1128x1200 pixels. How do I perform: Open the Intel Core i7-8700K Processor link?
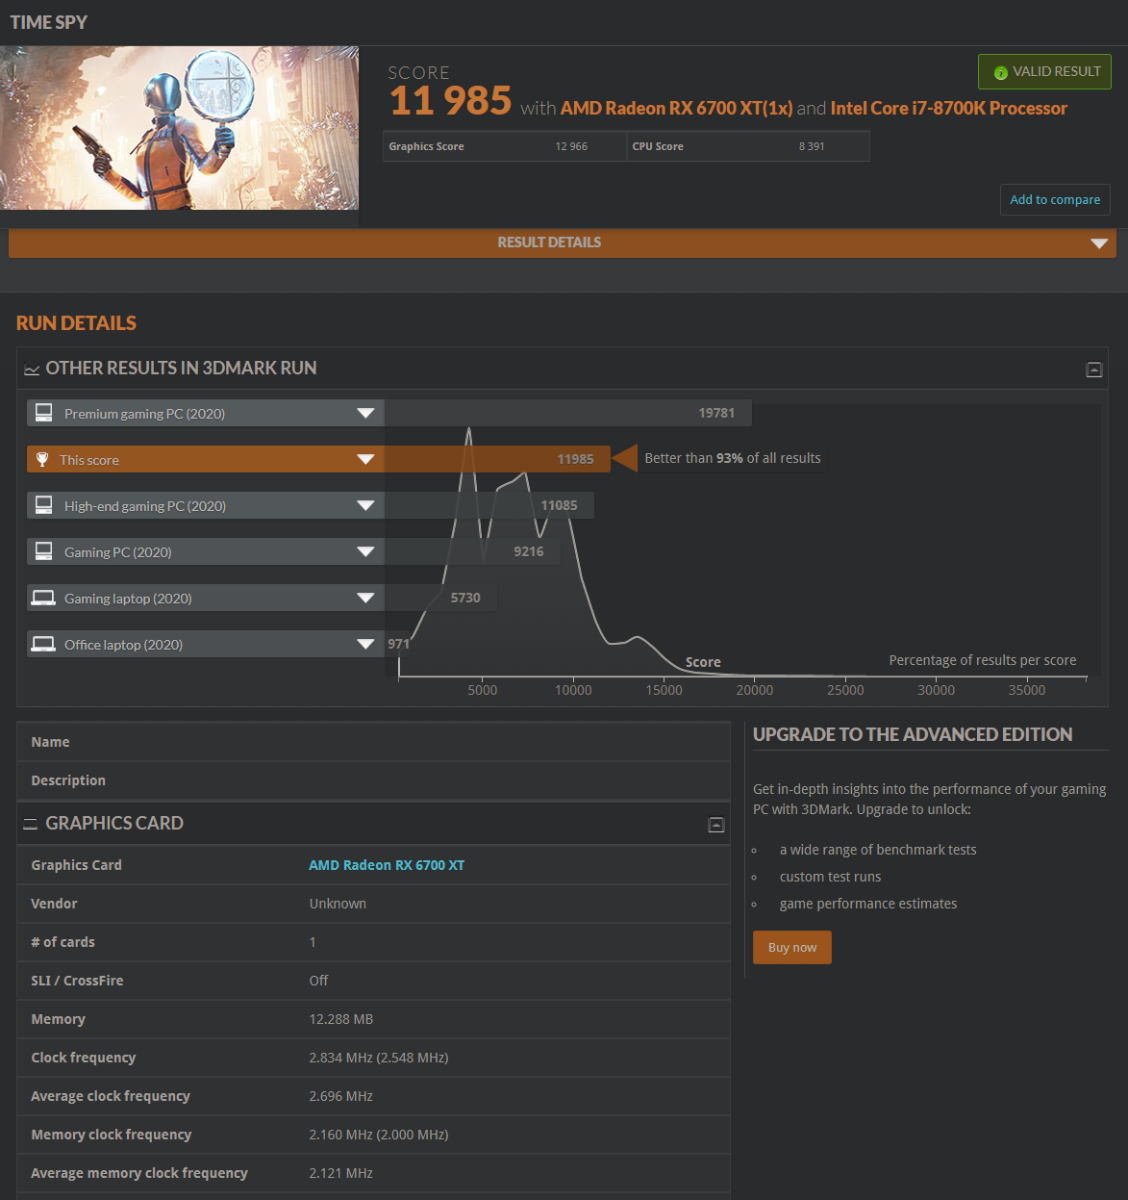coord(949,108)
